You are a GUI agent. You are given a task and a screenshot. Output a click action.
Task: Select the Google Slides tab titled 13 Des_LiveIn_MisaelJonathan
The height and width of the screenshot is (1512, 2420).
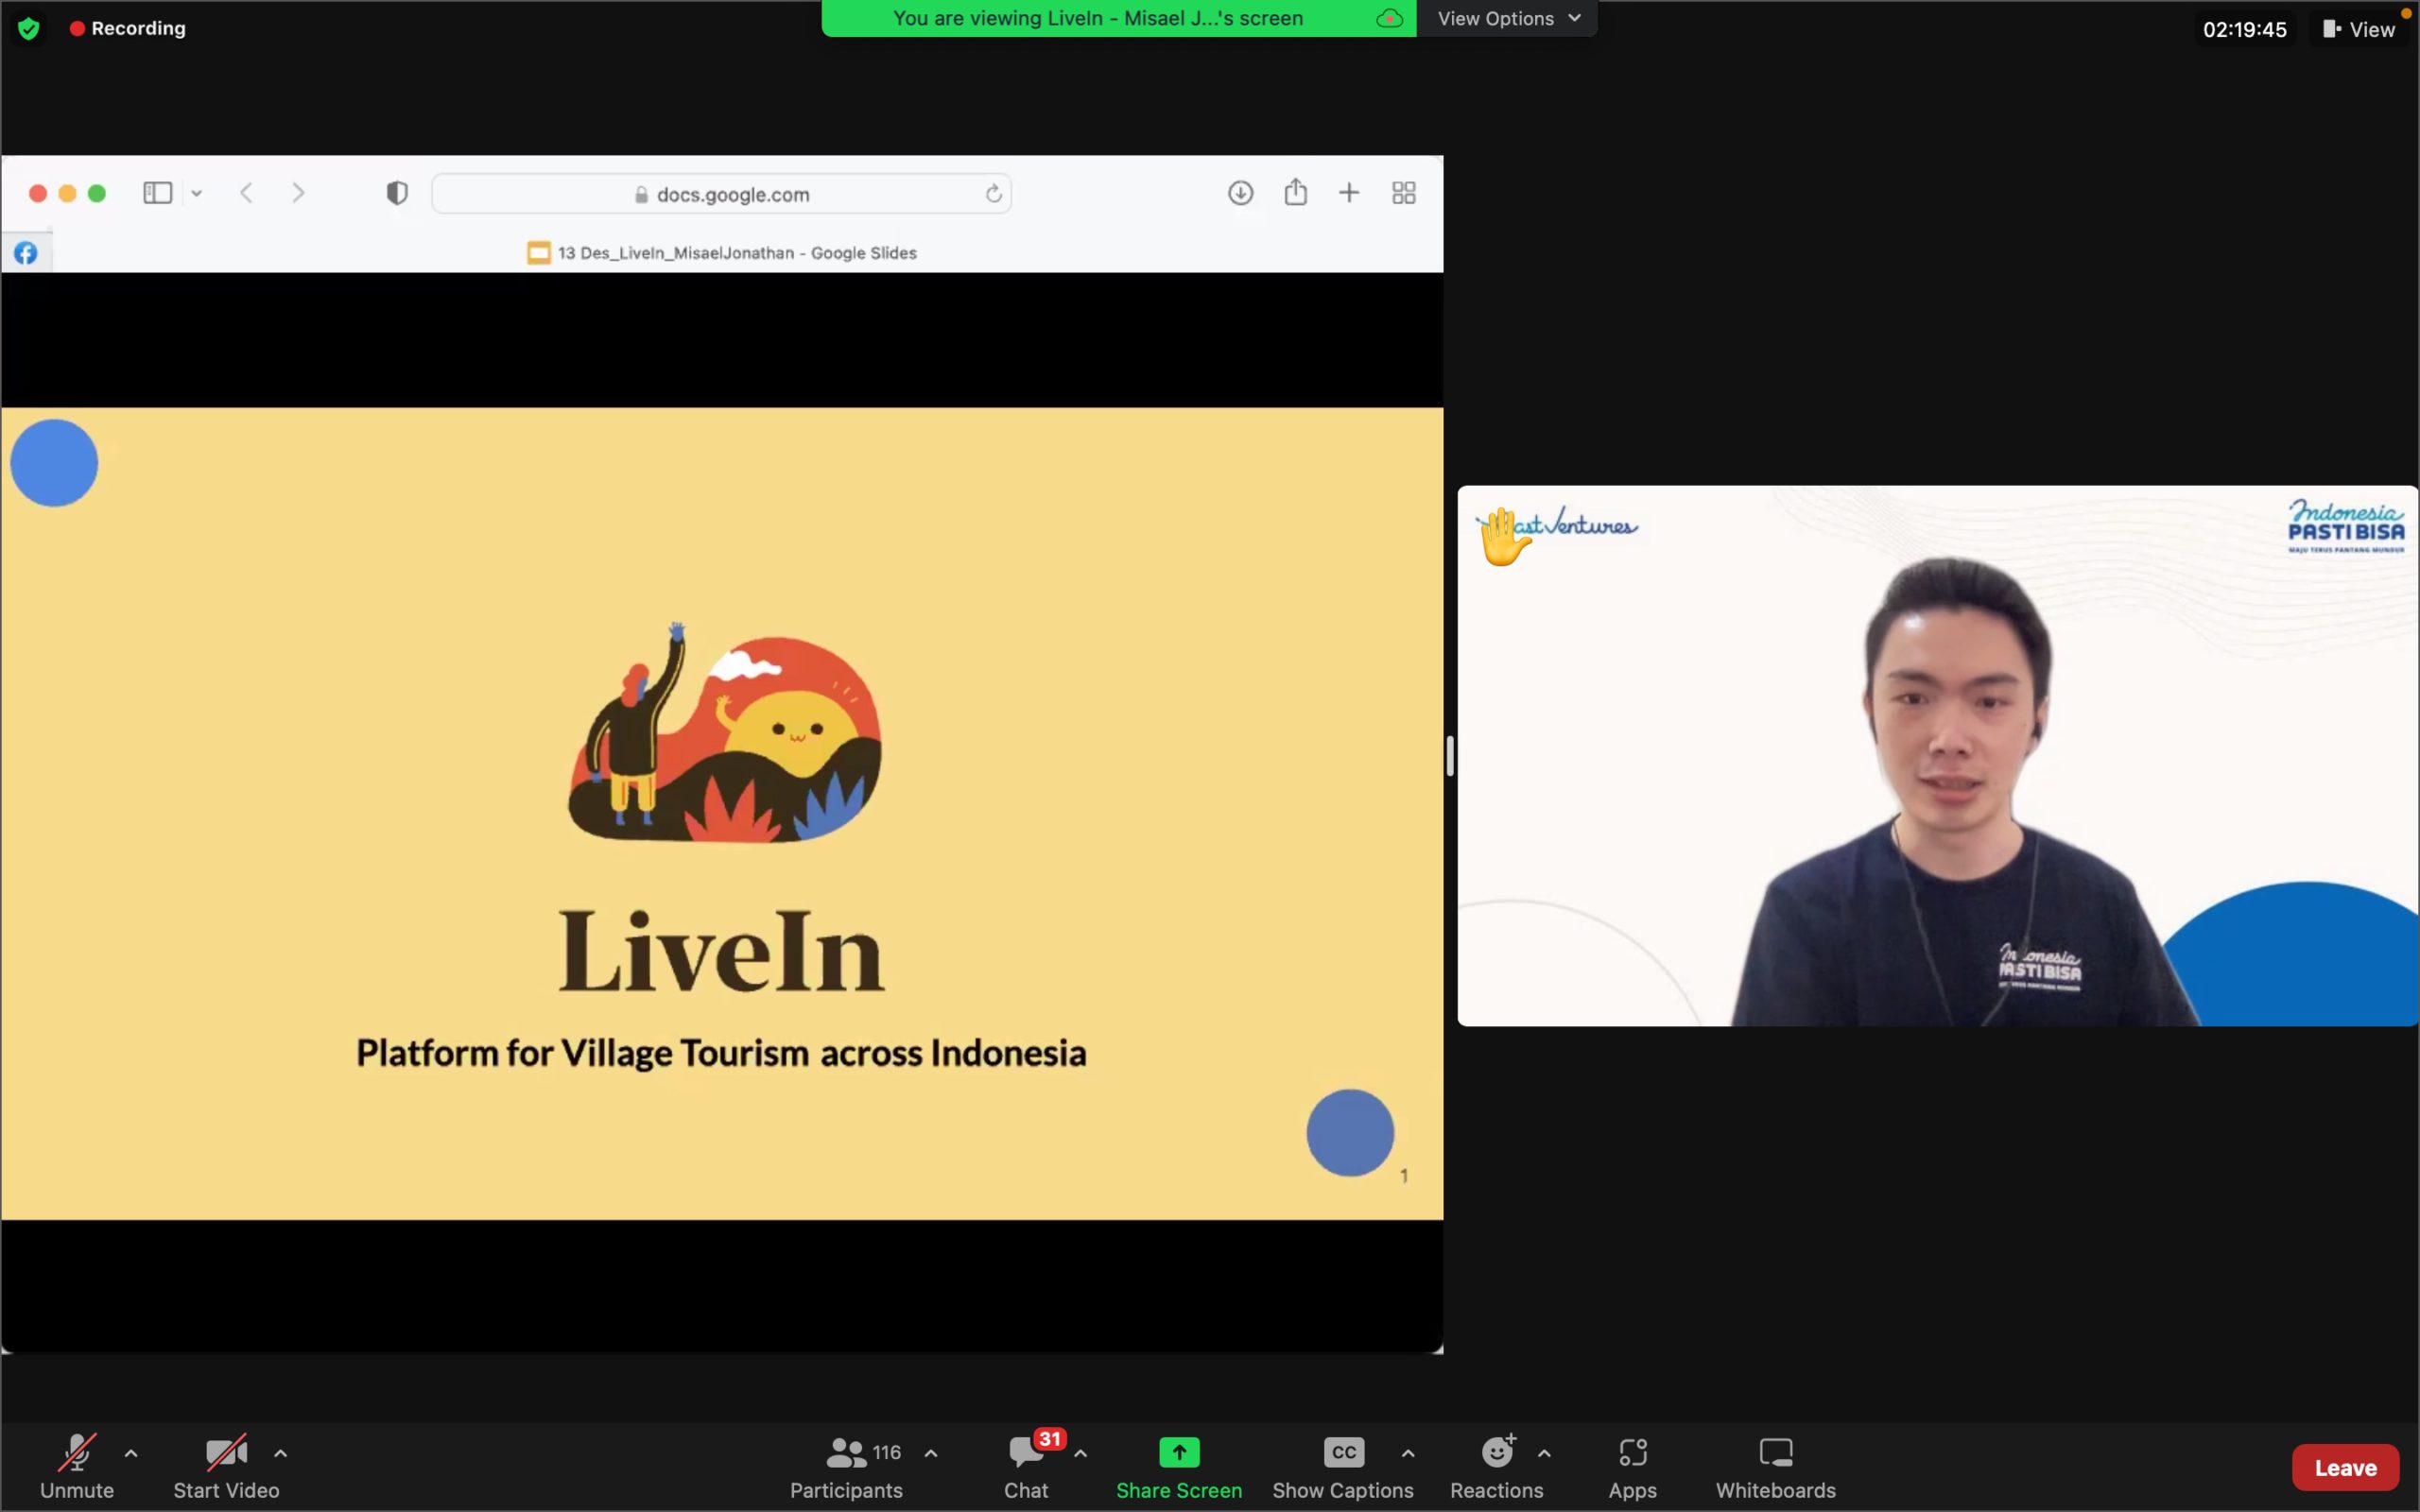tap(722, 253)
